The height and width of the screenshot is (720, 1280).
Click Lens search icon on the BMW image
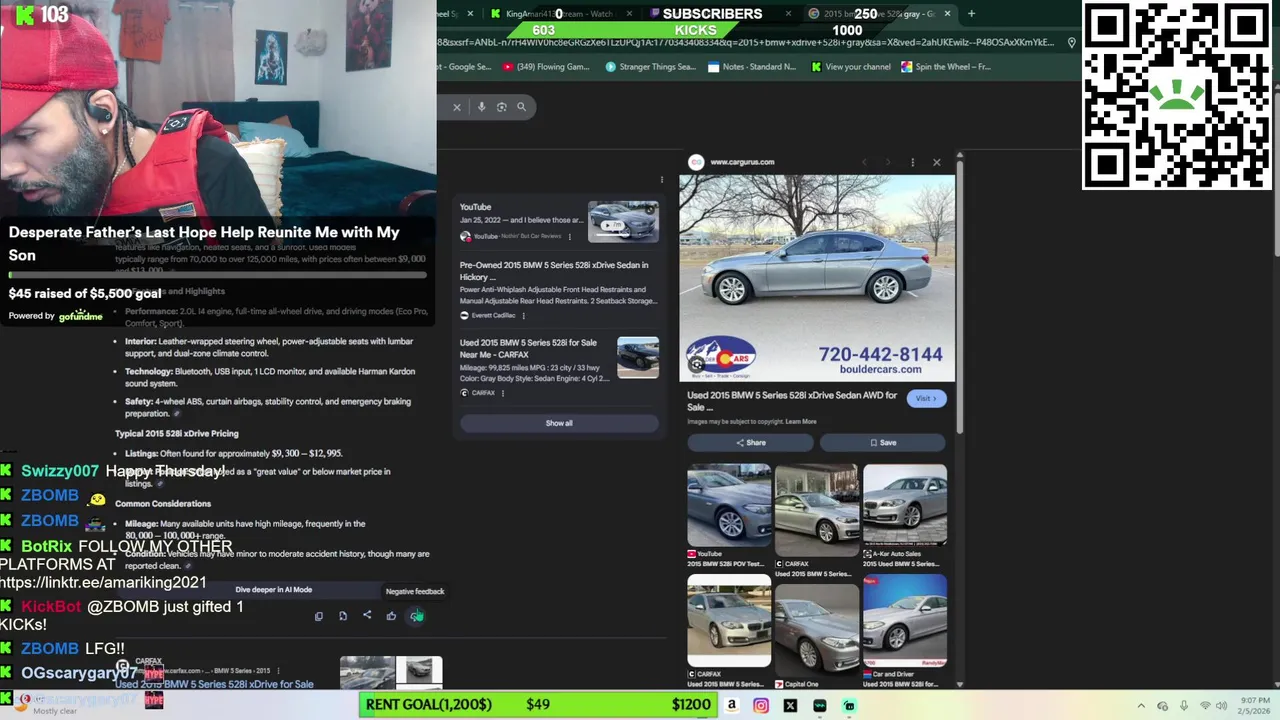[697, 365]
